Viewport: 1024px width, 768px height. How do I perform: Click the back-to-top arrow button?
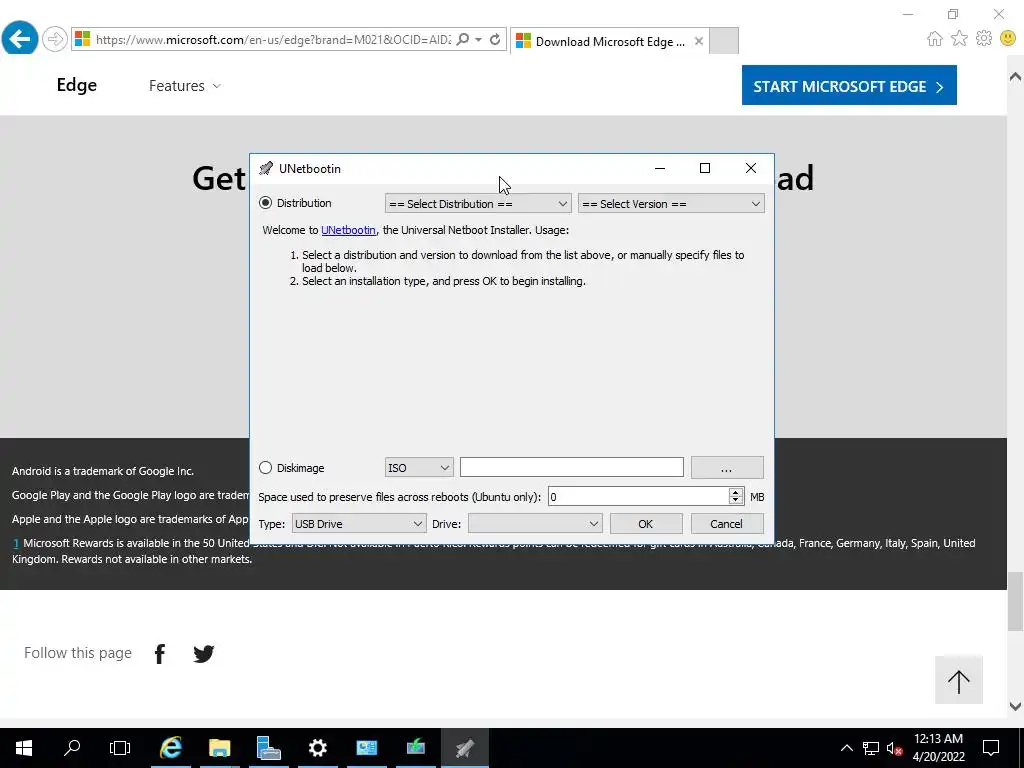tap(959, 680)
